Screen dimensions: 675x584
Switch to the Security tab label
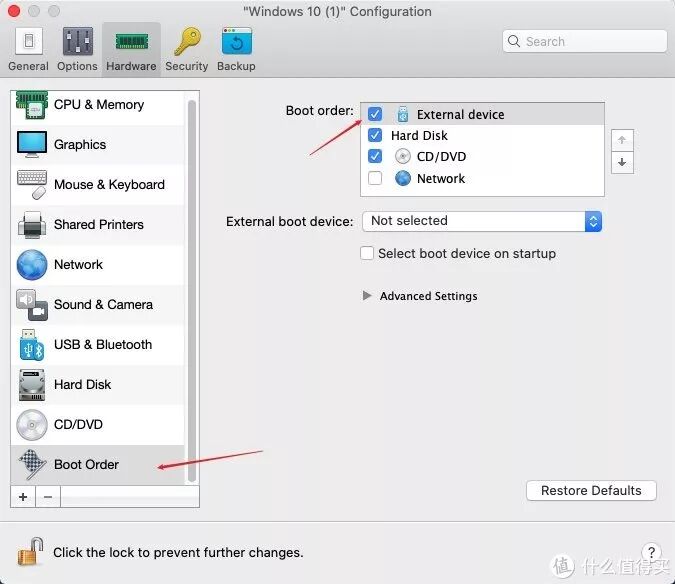click(187, 66)
